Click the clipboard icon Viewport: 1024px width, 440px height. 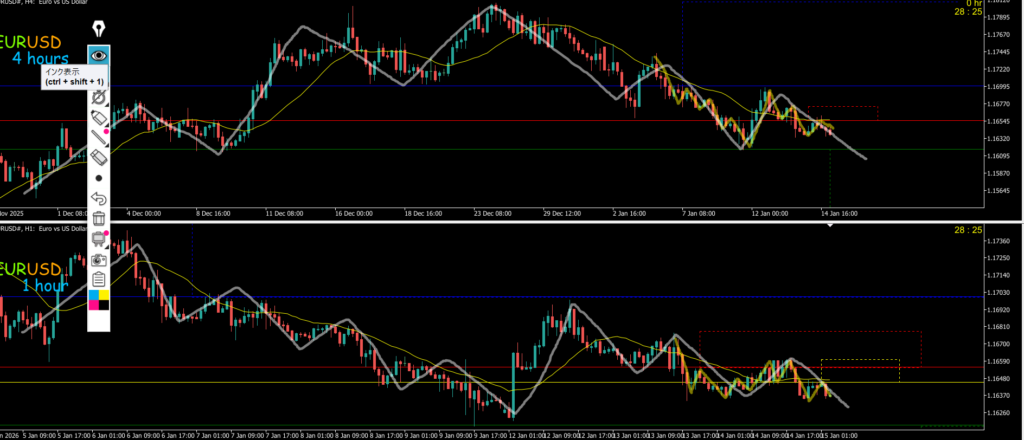coord(98,279)
